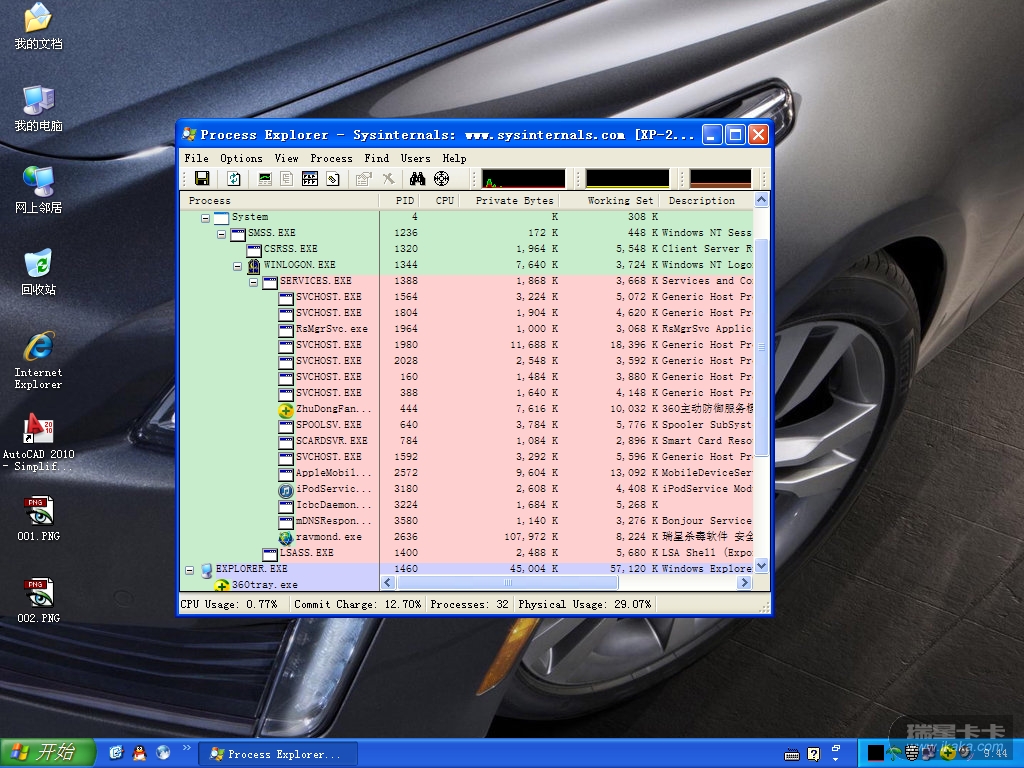Image resolution: width=1024 pixels, height=768 pixels.
Task: Click the Refresh Now toolbar icon
Action: (x=233, y=179)
